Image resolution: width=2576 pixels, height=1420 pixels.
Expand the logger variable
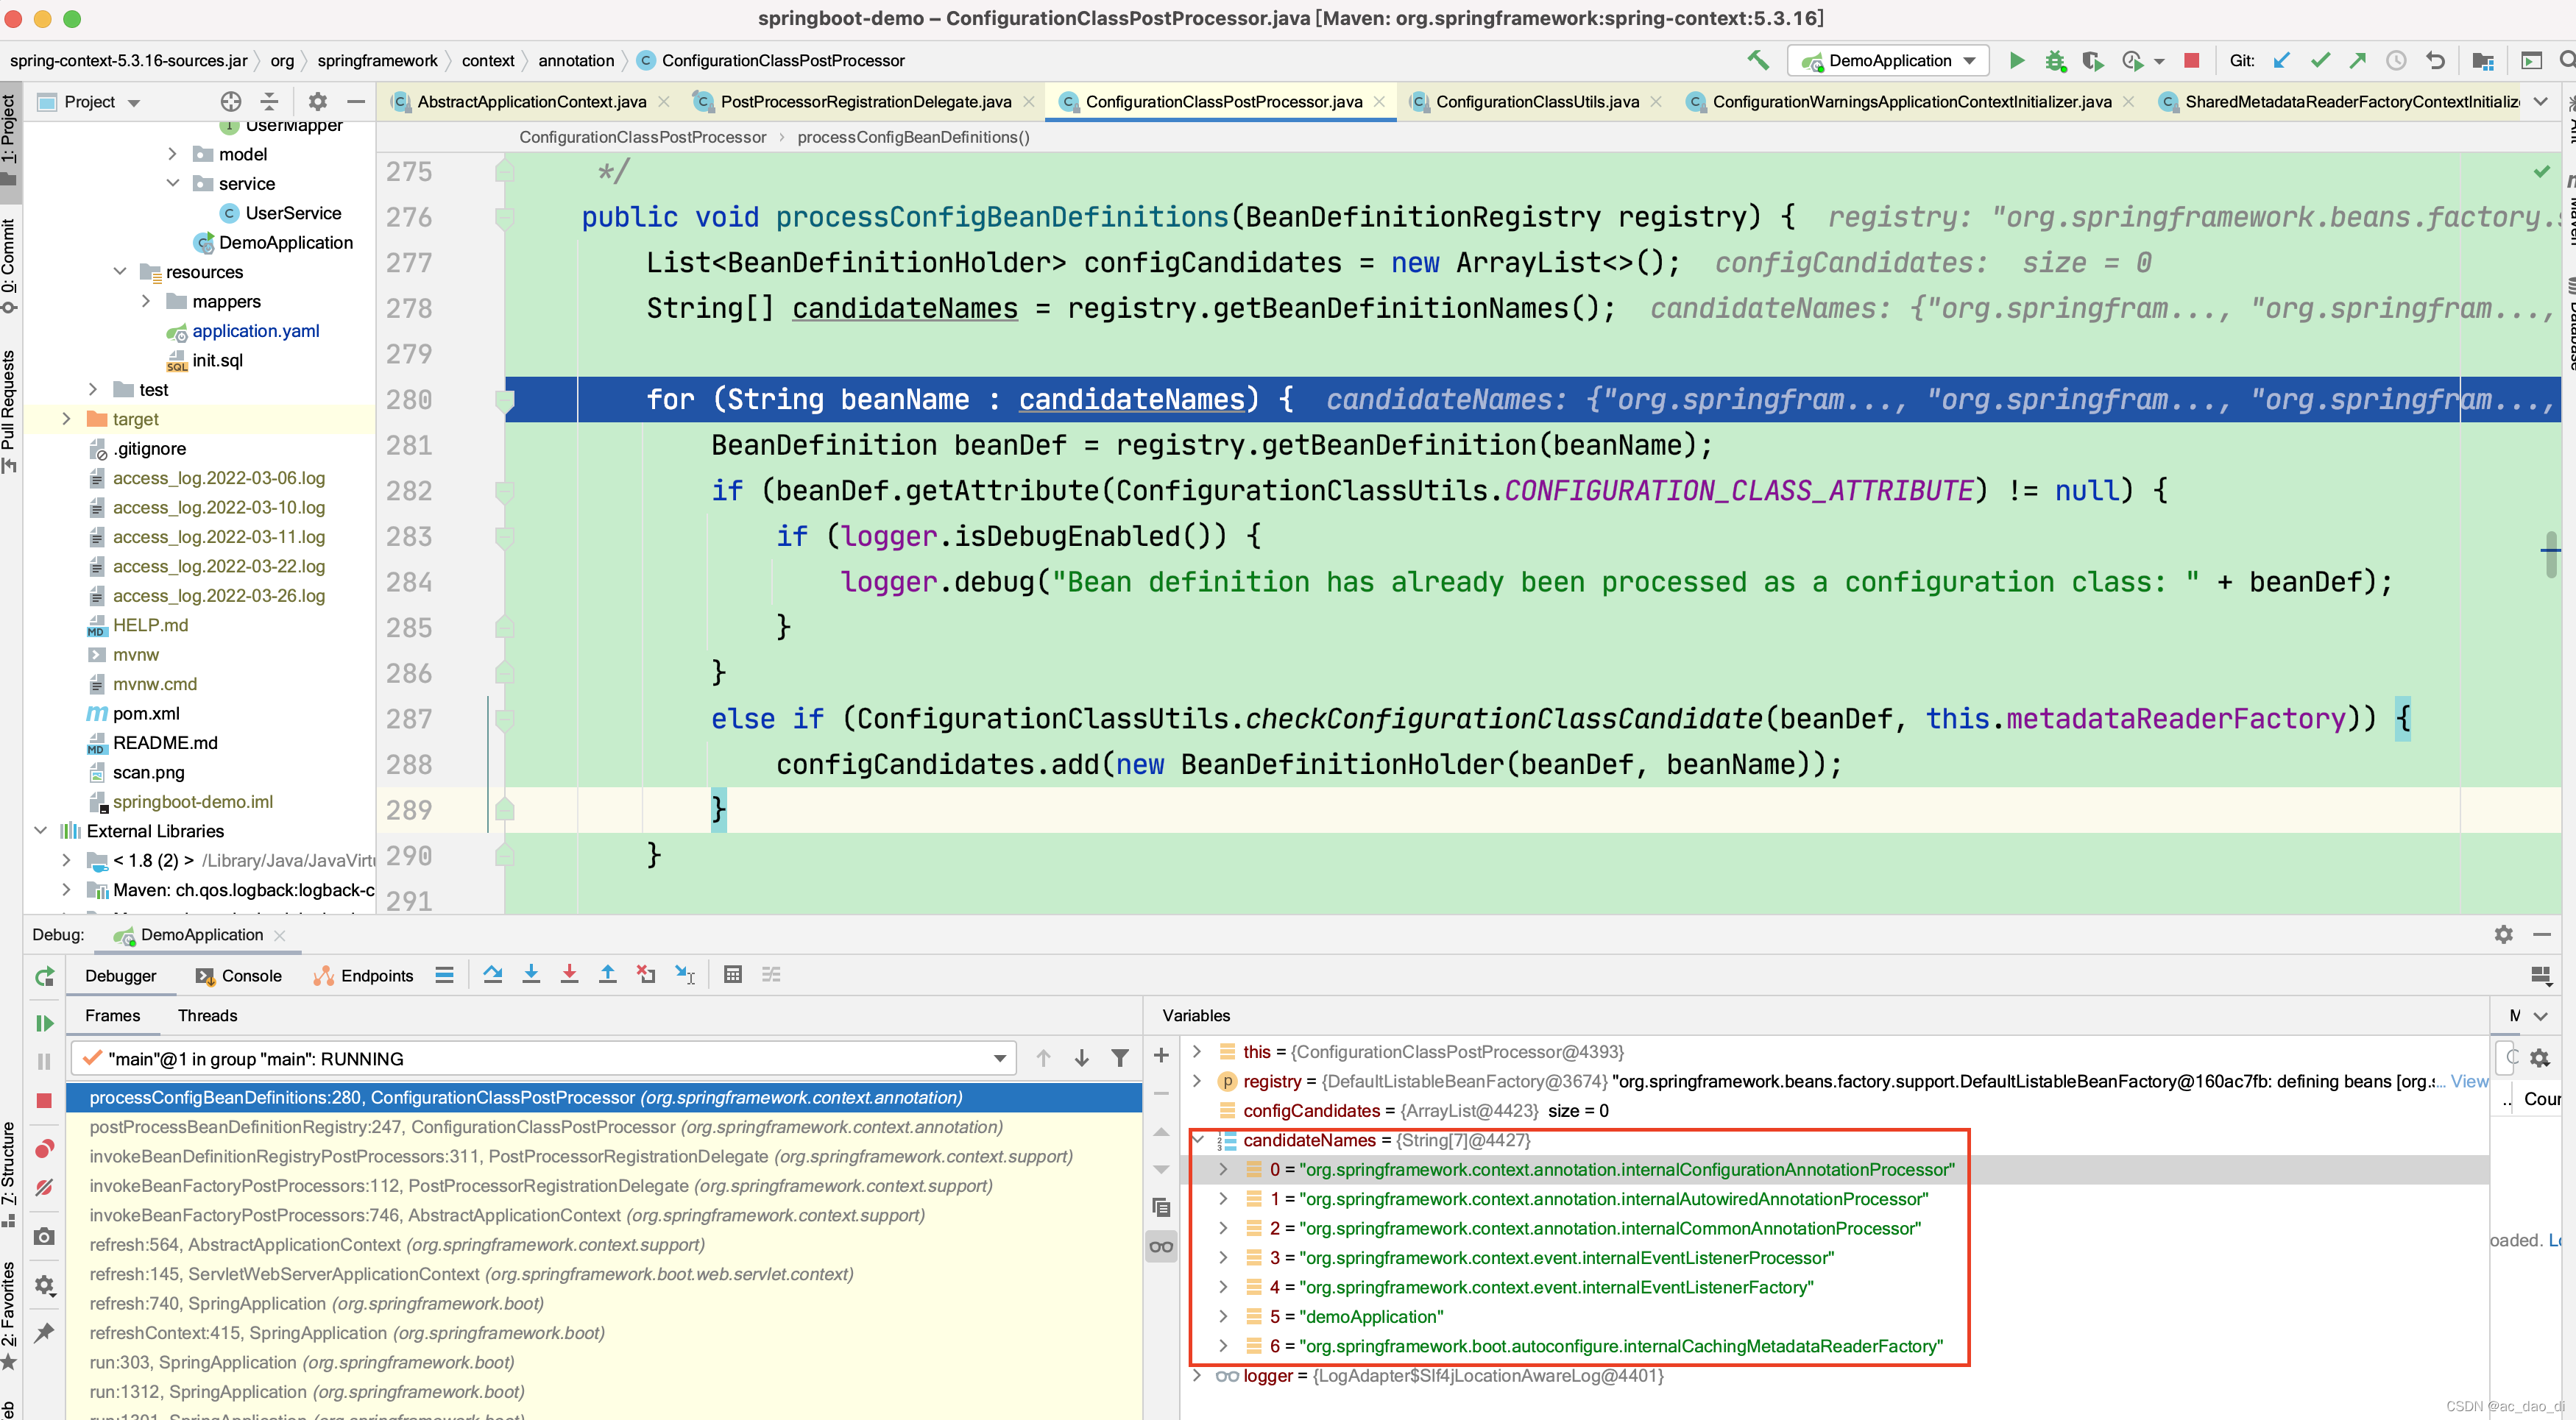[x=1197, y=1376]
